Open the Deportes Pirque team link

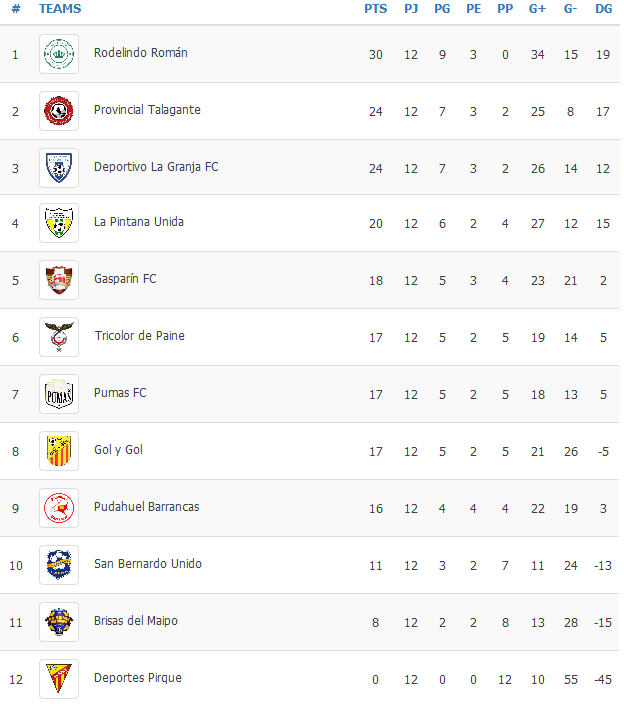click(x=138, y=678)
